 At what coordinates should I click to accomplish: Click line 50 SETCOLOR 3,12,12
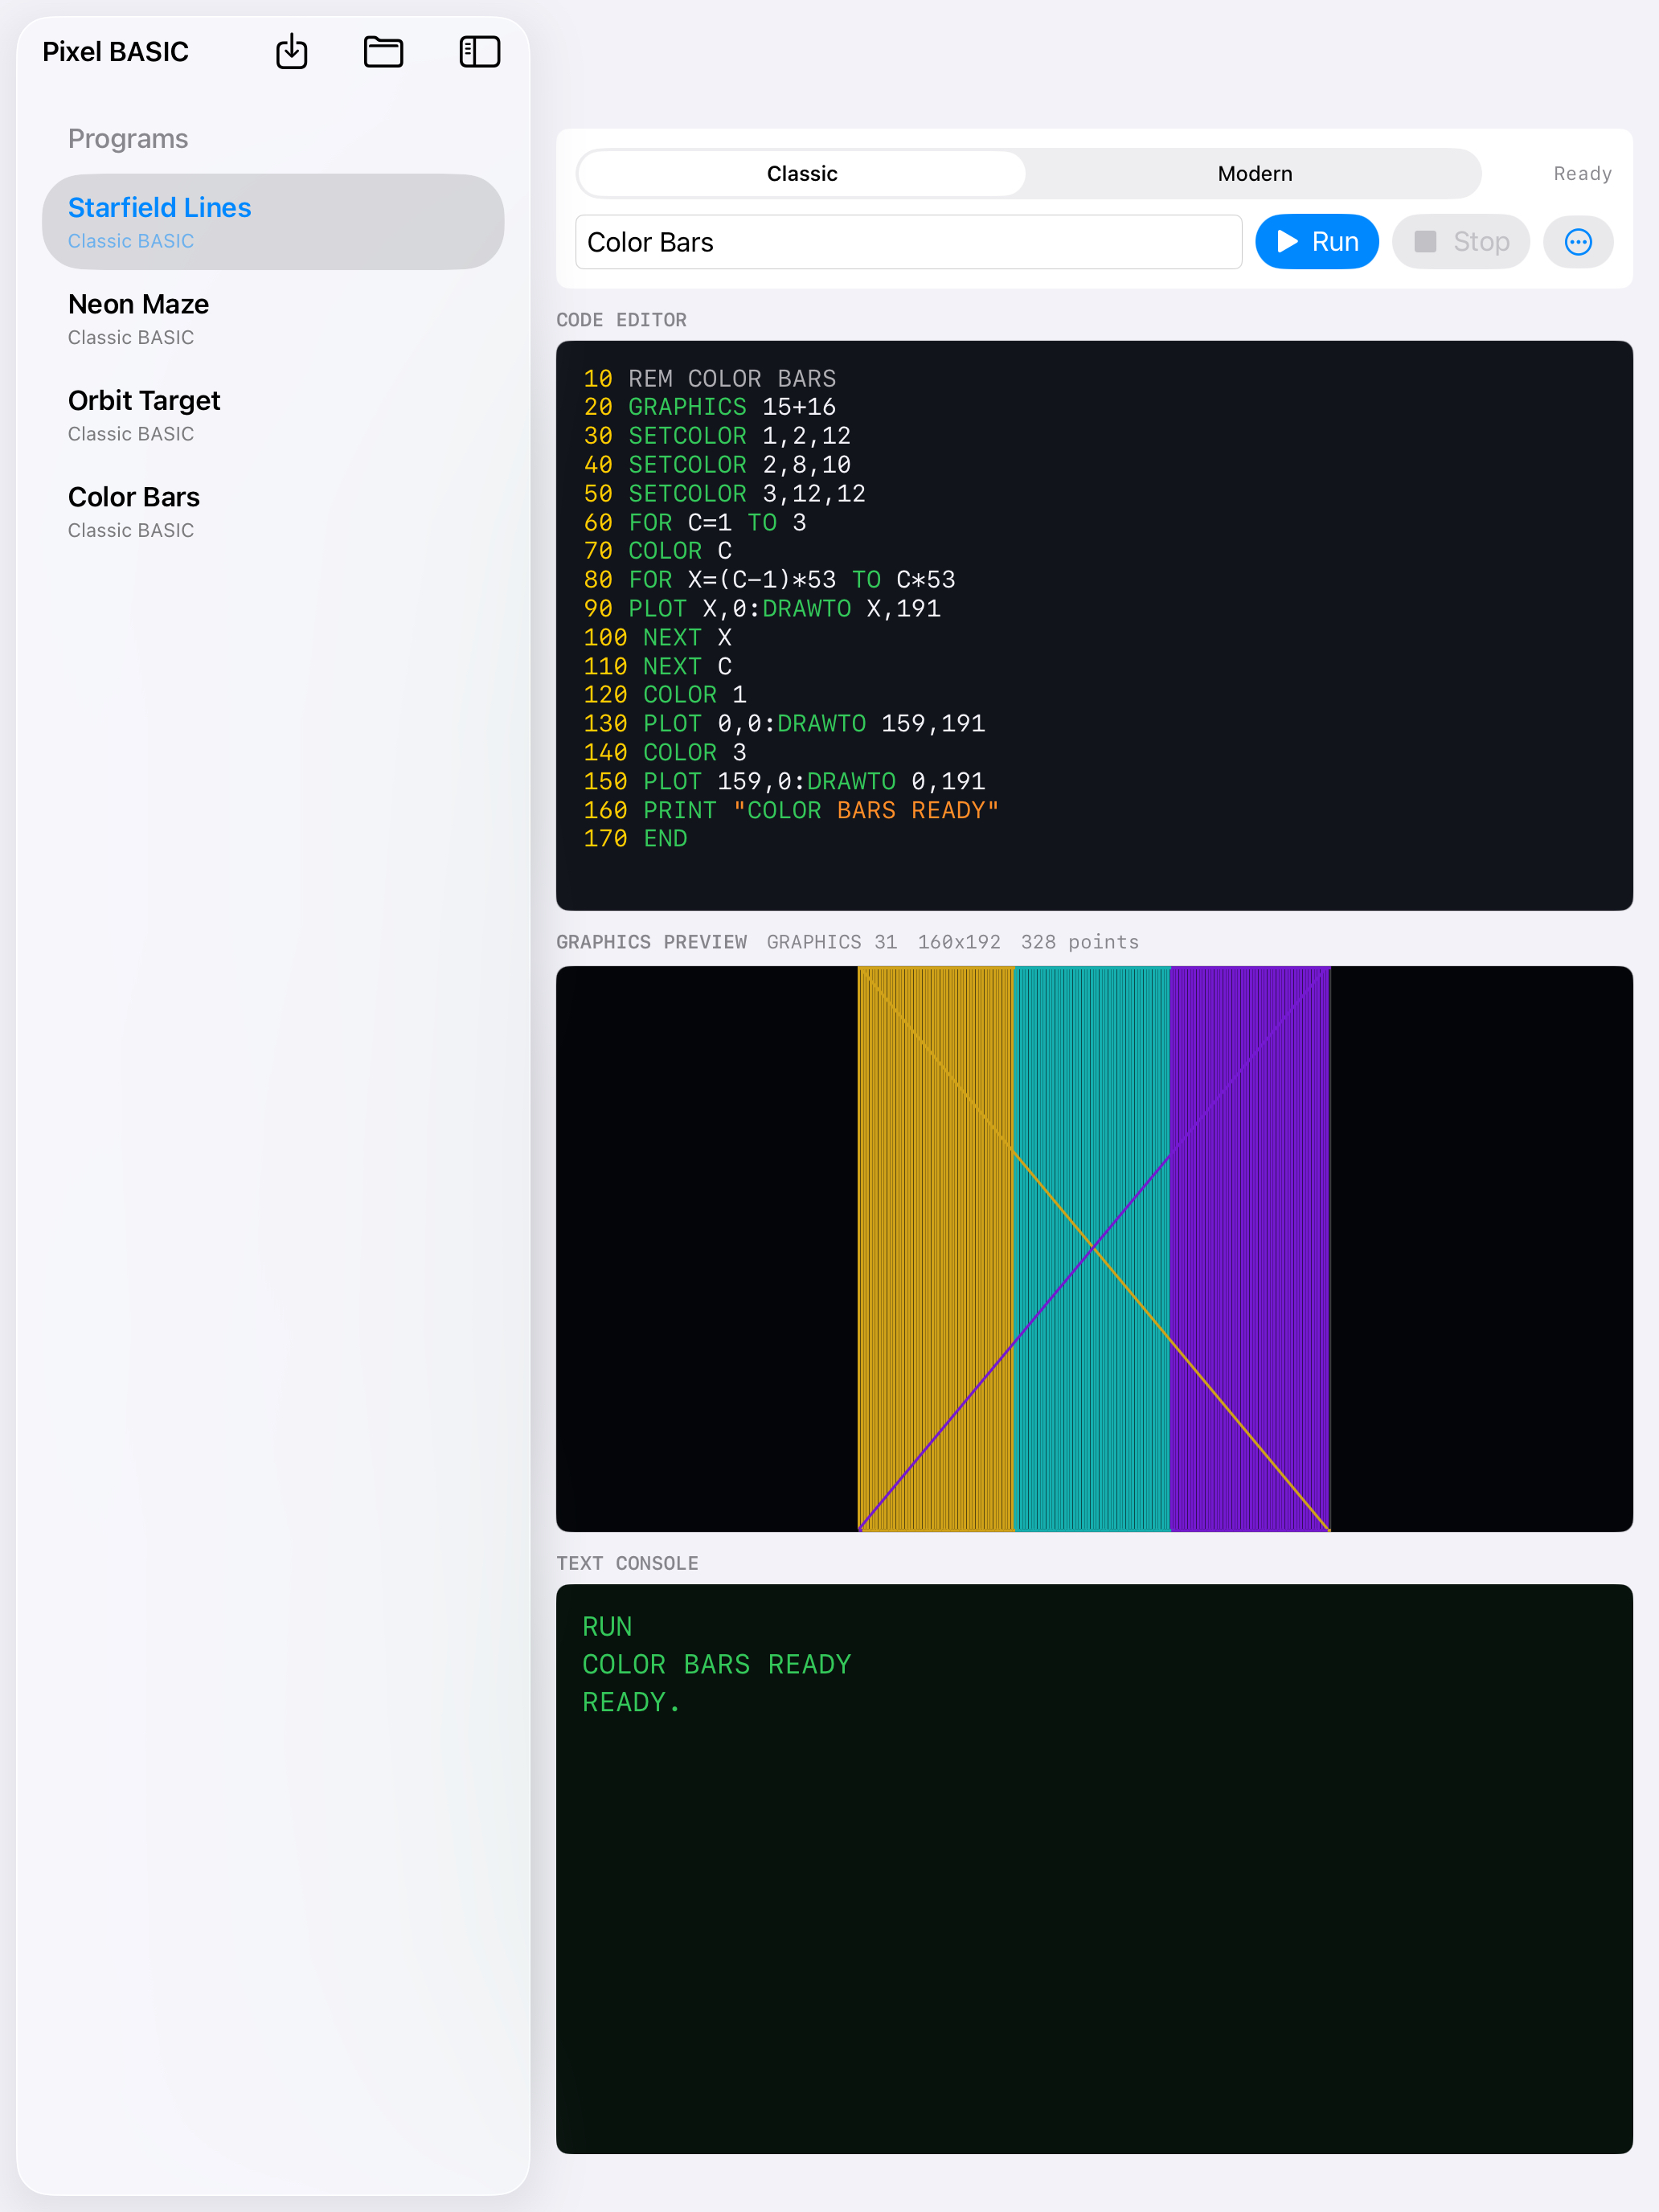tap(724, 494)
